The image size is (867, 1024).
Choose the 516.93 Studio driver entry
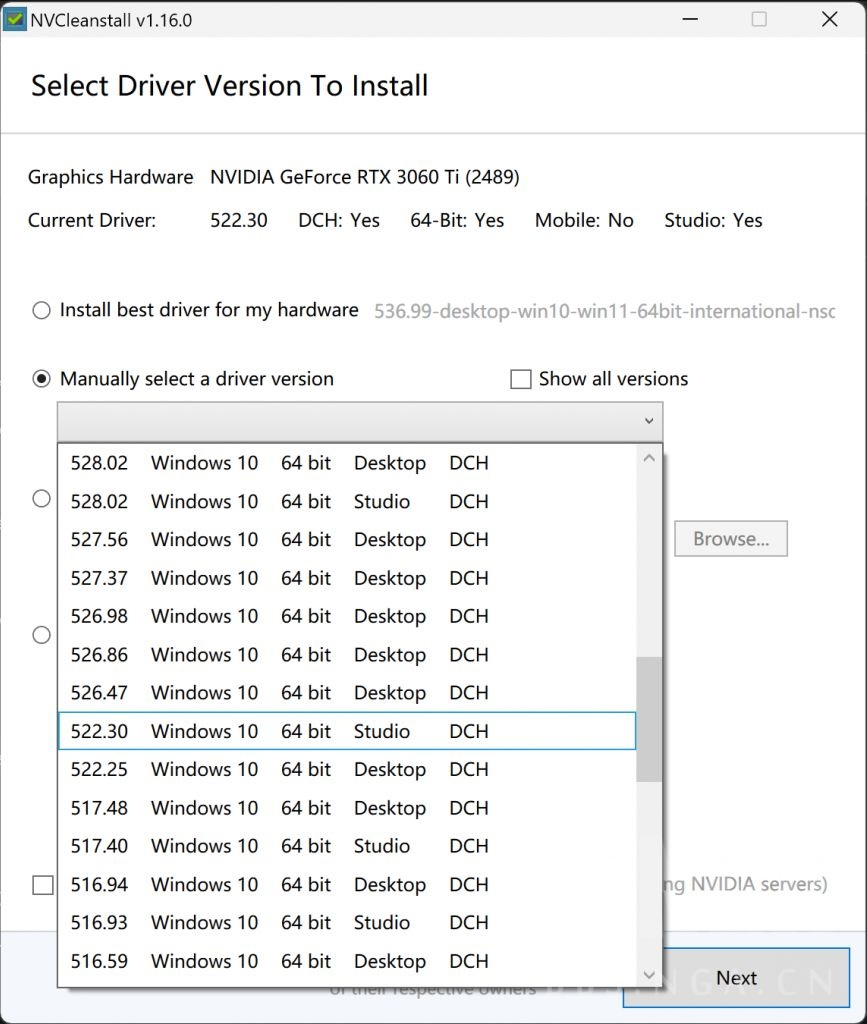pos(300,923)
